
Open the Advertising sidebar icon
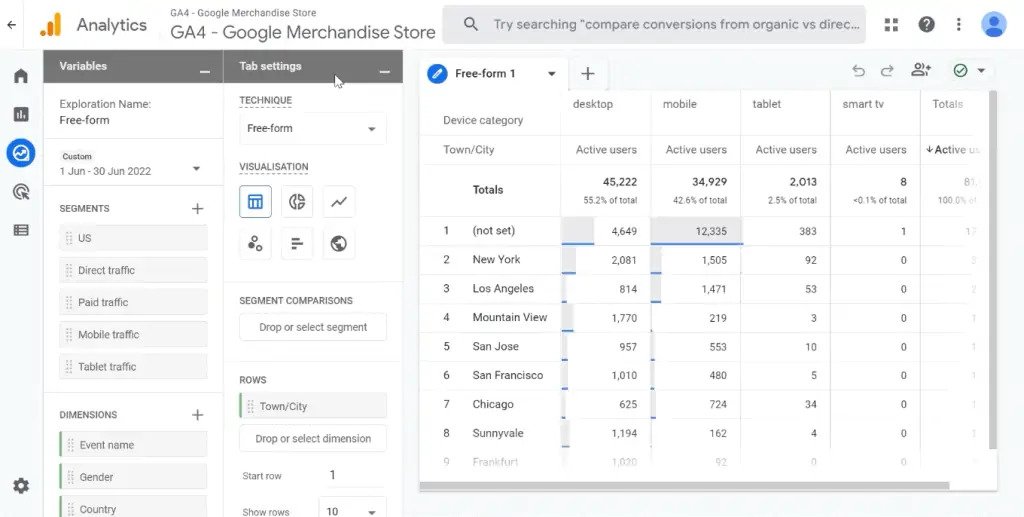click(x=21, y=191)
